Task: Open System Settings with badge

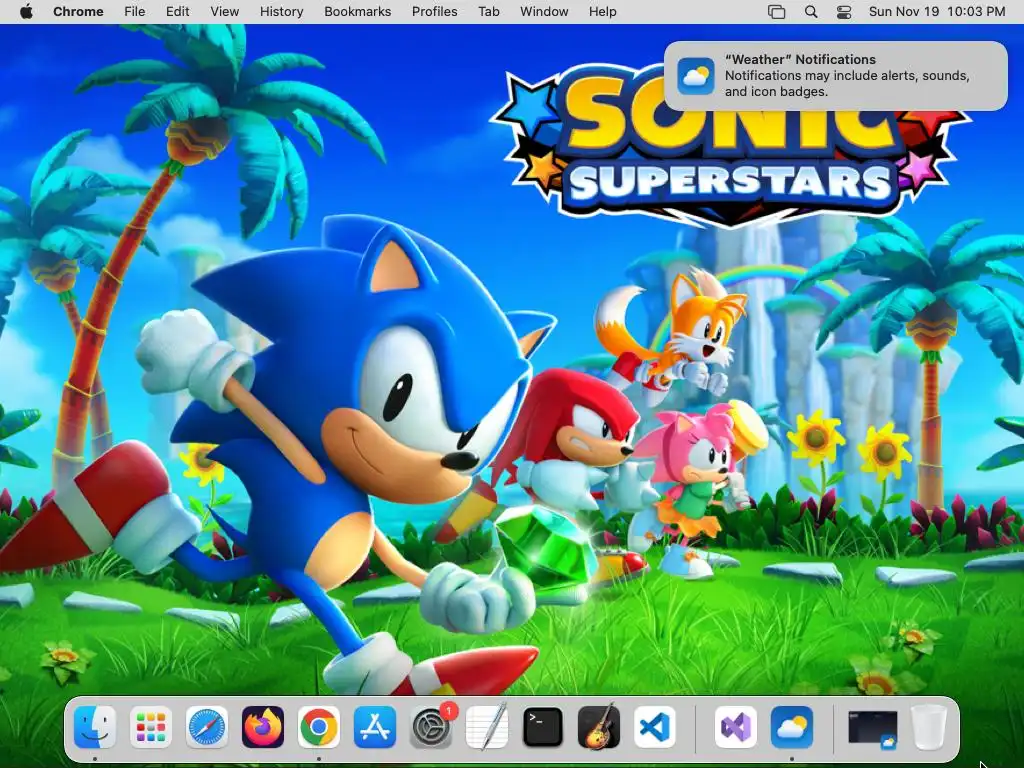Action: click(432, 727)
